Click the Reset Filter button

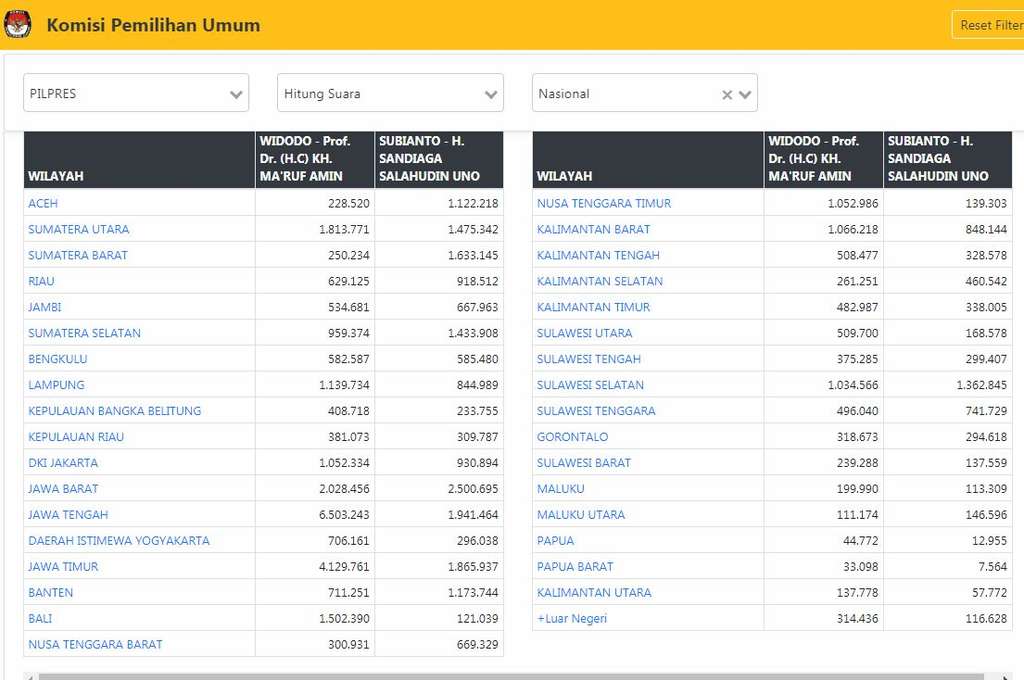pos(990,25)
